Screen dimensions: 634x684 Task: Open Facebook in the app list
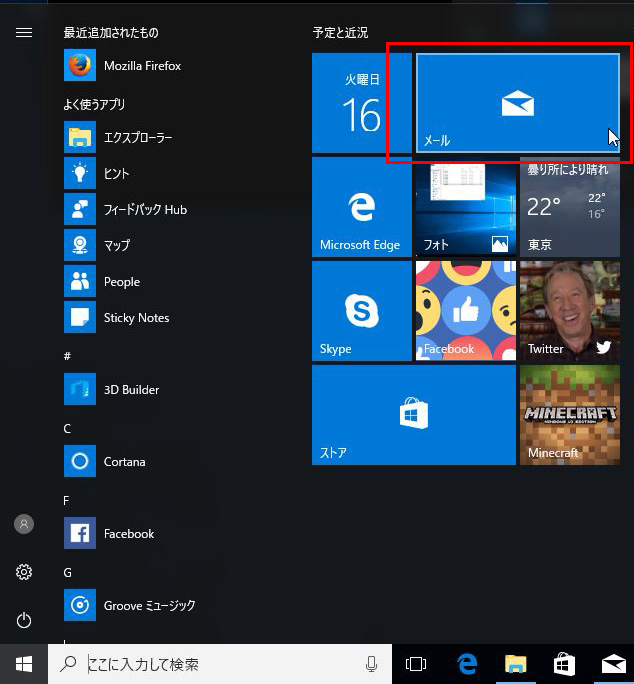click(109, 533)
